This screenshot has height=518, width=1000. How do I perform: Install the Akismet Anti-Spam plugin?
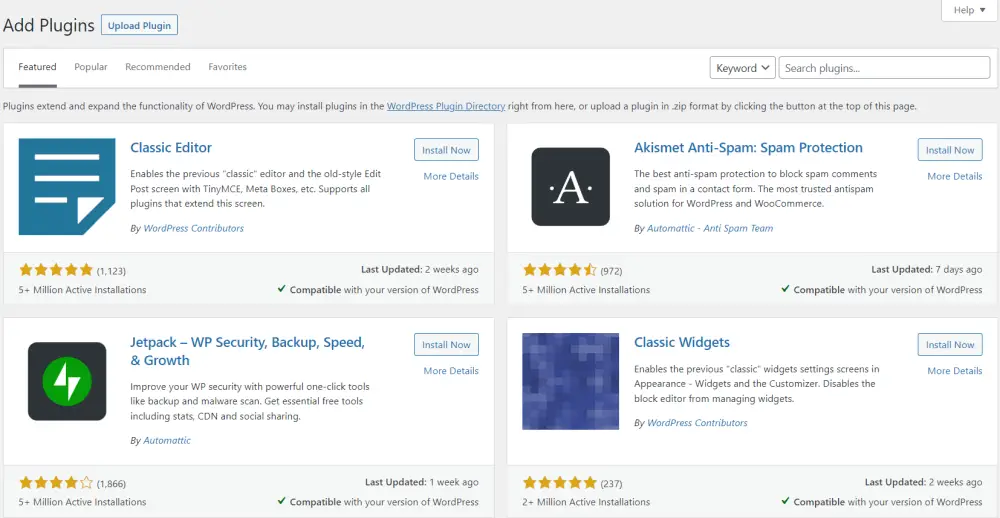950,150
